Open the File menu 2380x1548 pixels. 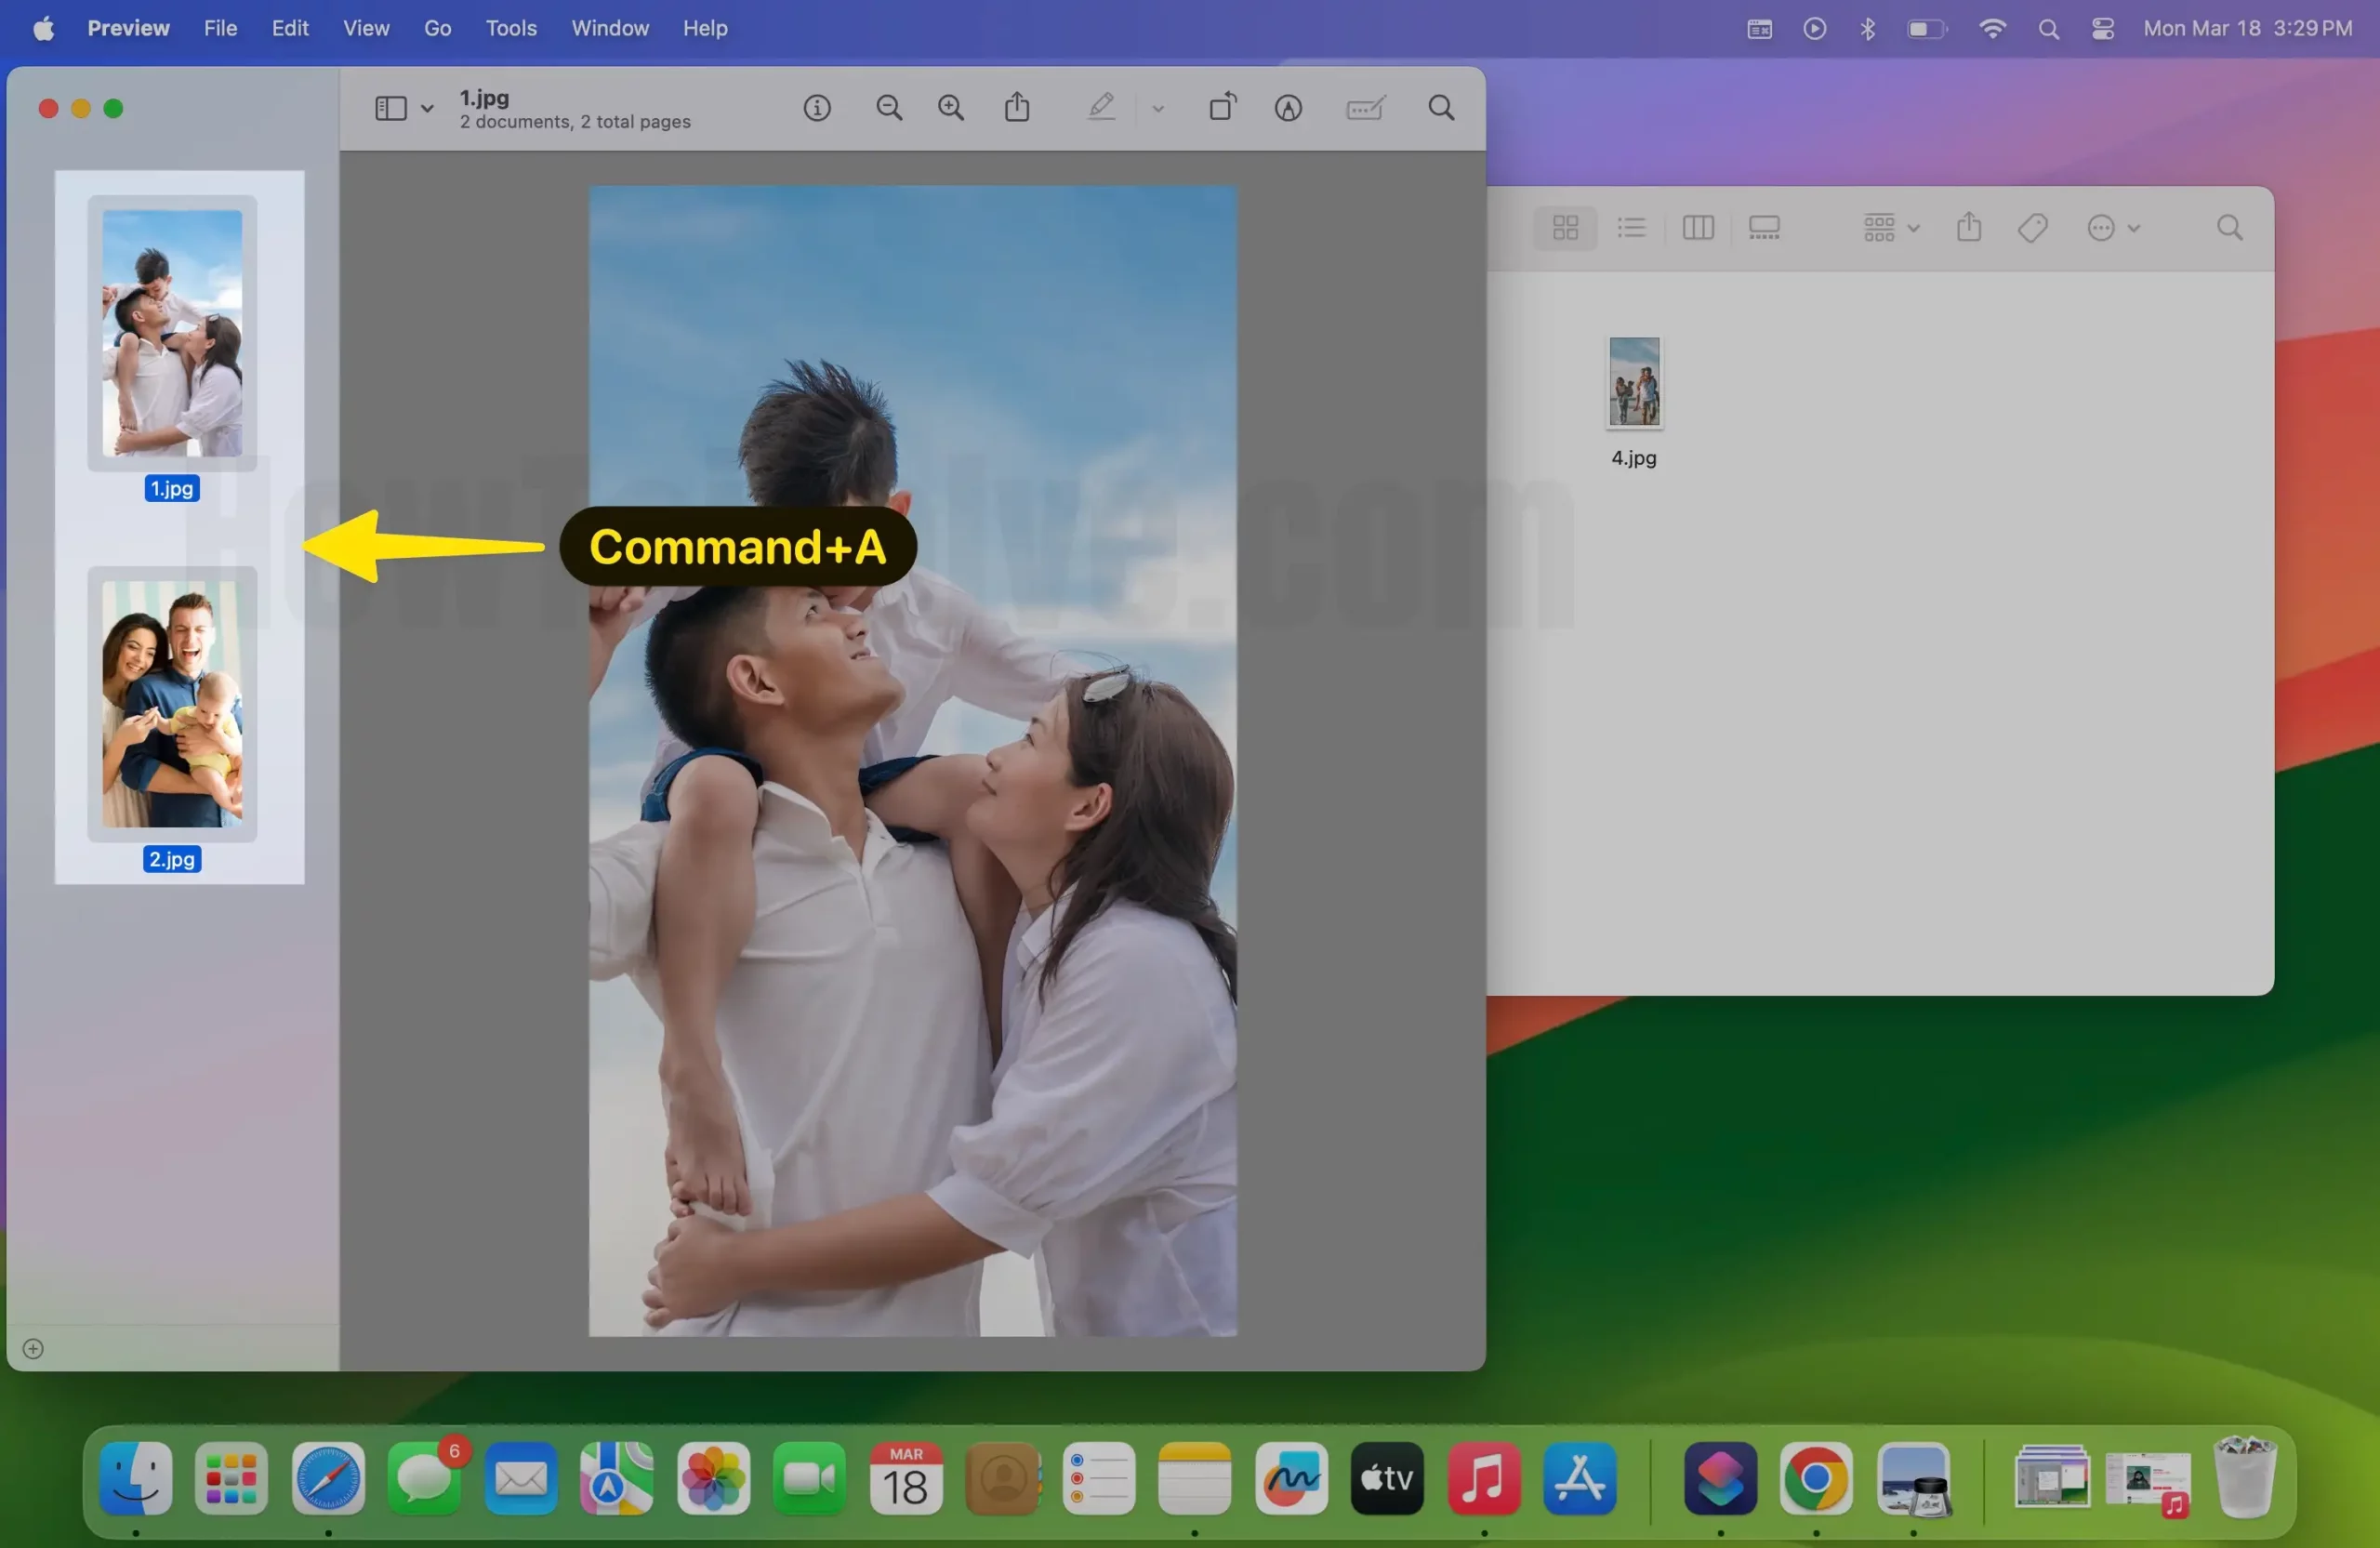coord(220,28)
